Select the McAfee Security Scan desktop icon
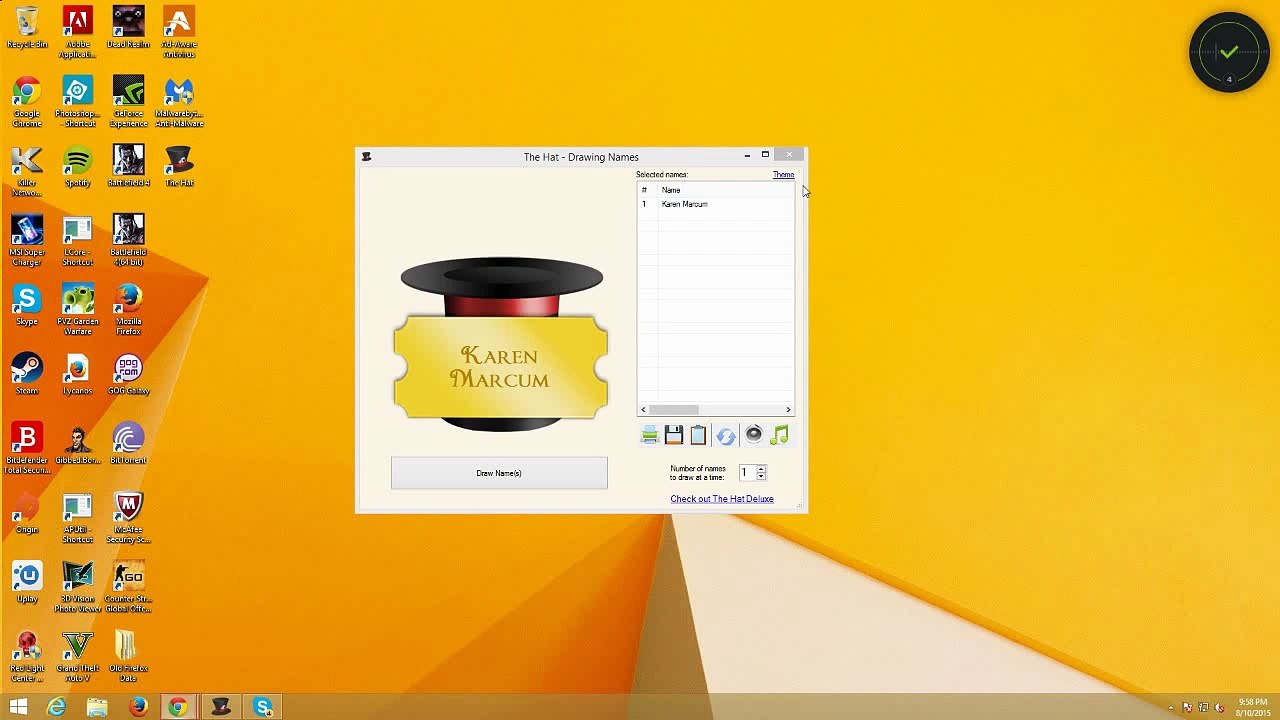 tap(128, 517)
